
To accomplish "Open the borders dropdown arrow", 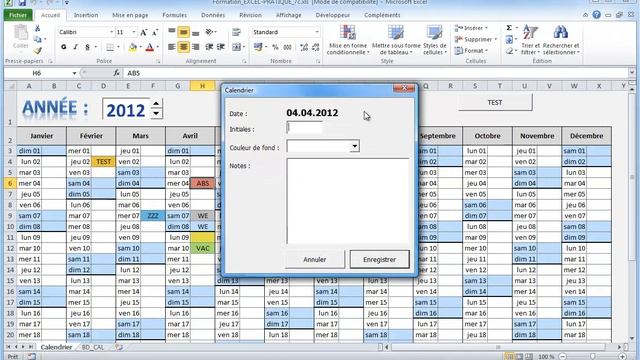I will click(x=118, y=47).
